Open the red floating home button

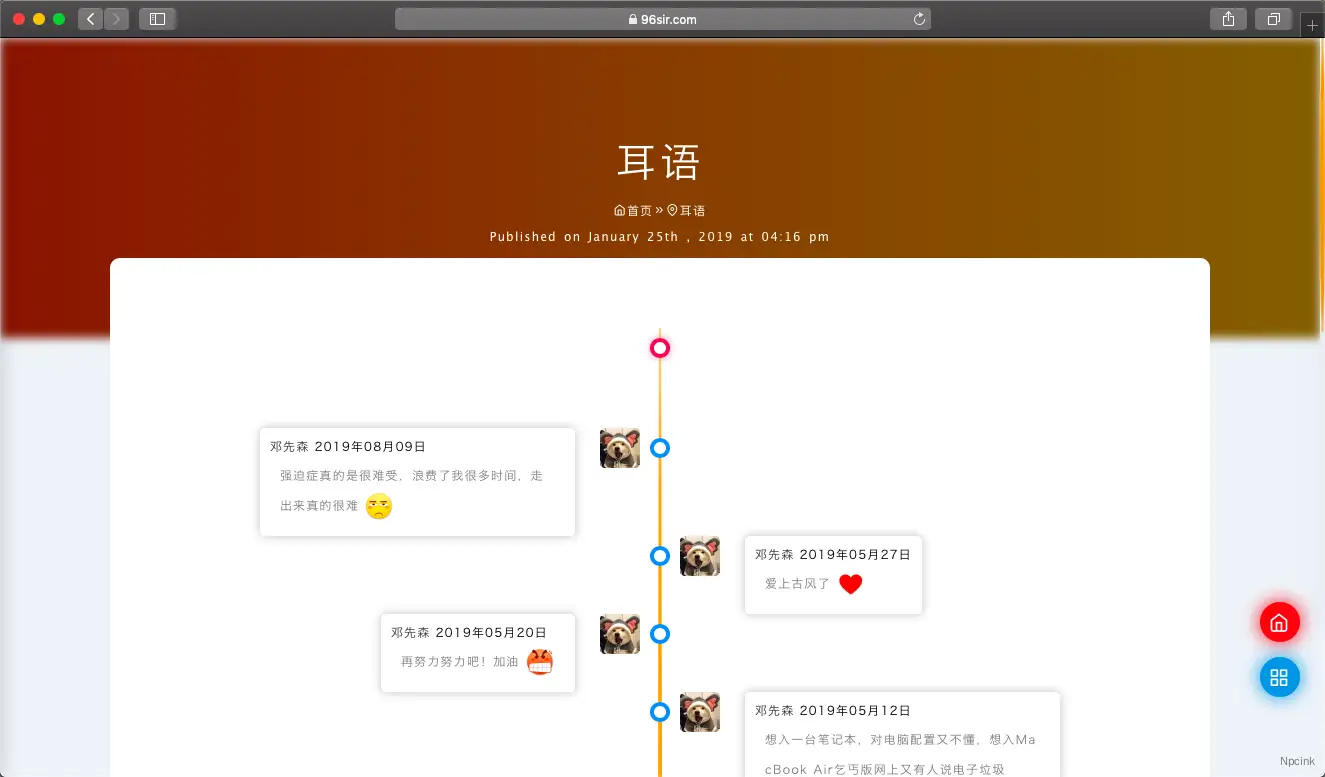coord(1279,621)
